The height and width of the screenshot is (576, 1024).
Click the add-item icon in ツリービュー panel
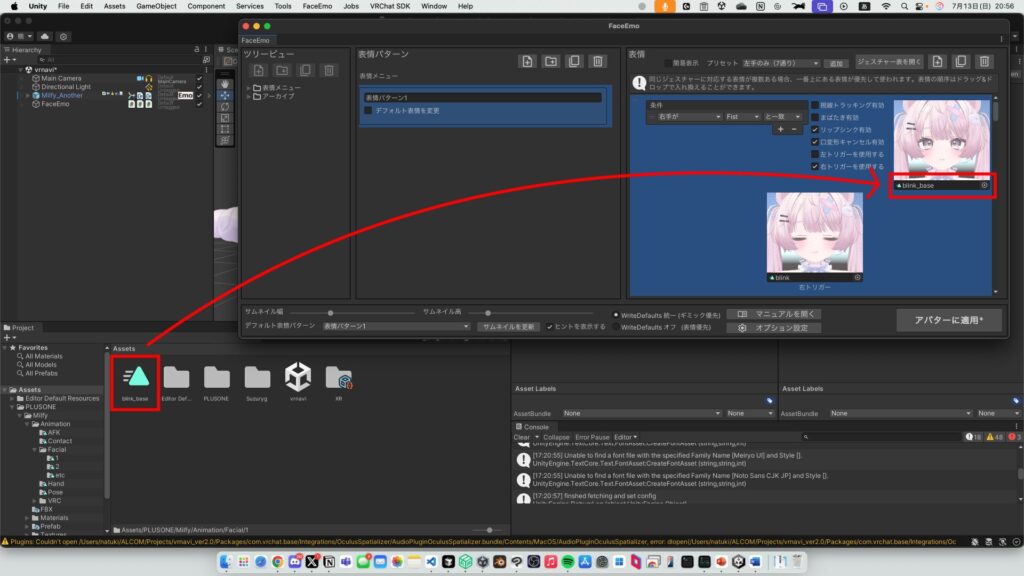[258, 70]
